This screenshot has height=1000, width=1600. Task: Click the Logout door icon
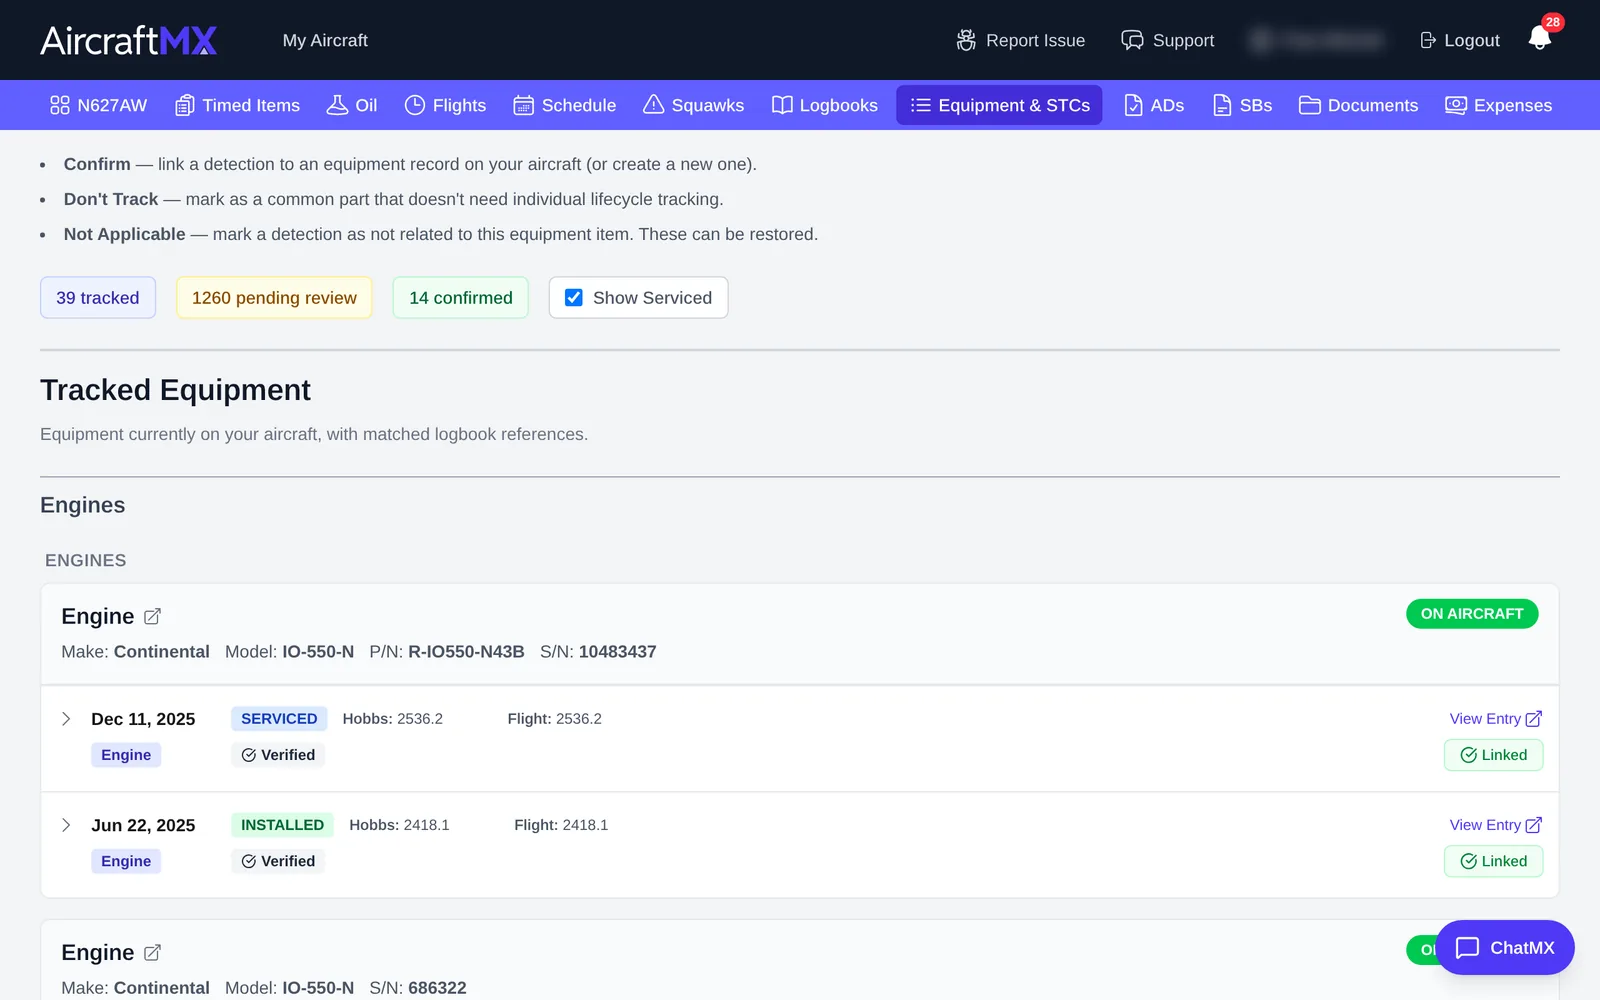tap(1428, 40)
